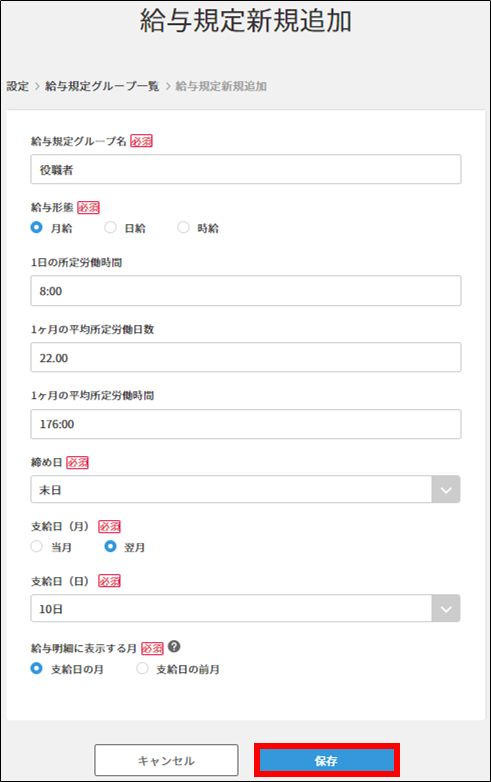491x782 pixels.
Task: Open the 締め日 dropdown arrow
Action: (x=446, y=490)
